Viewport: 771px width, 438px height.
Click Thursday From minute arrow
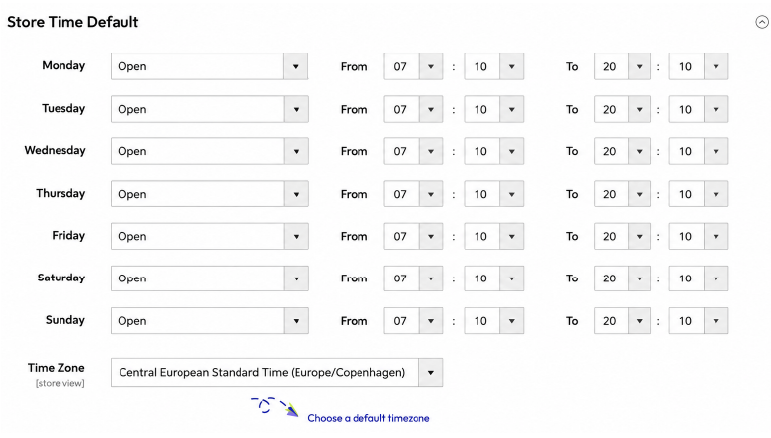click(511, 194)
